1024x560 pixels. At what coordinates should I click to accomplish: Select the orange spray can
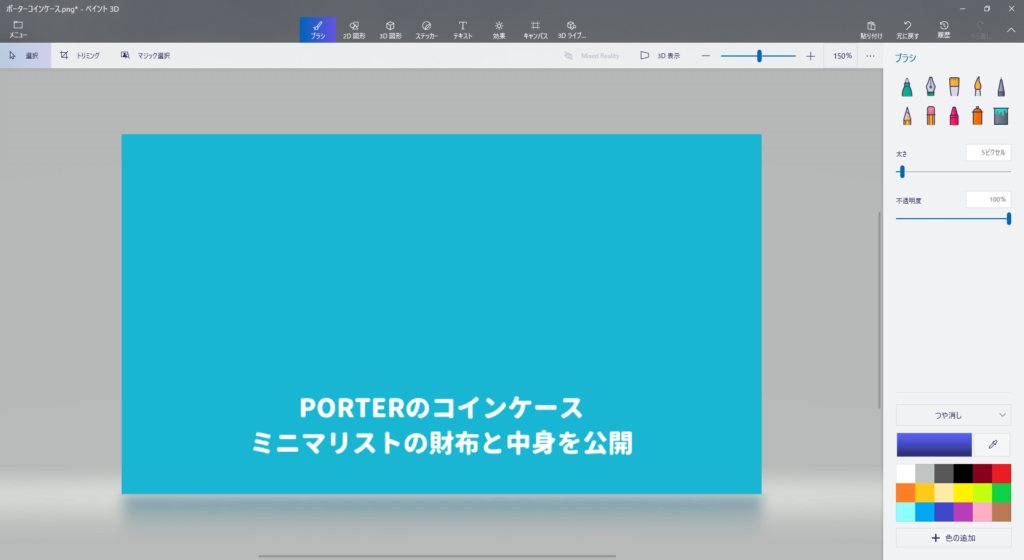978,116
